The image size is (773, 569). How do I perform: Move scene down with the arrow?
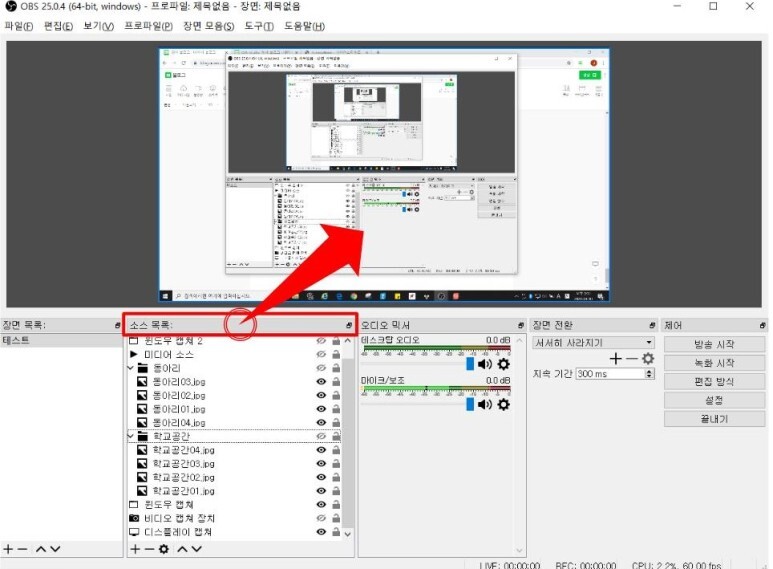pyautogui.click(x=55, y=549)
